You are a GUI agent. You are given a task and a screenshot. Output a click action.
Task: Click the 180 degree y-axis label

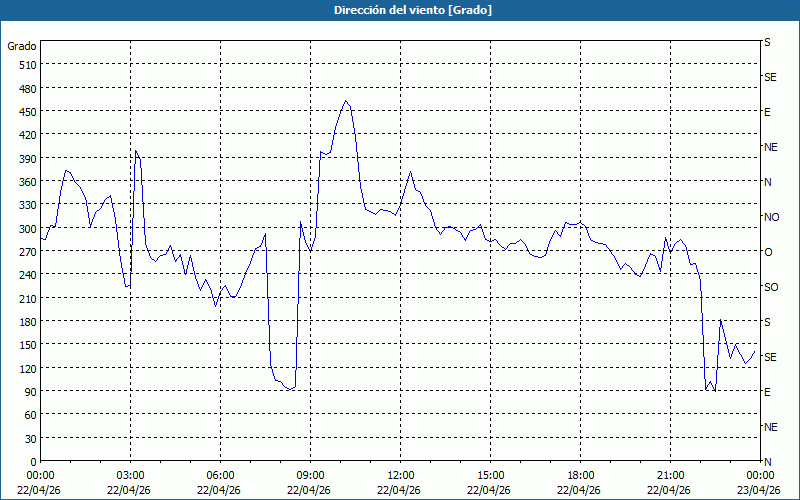[x=25, y=321]
